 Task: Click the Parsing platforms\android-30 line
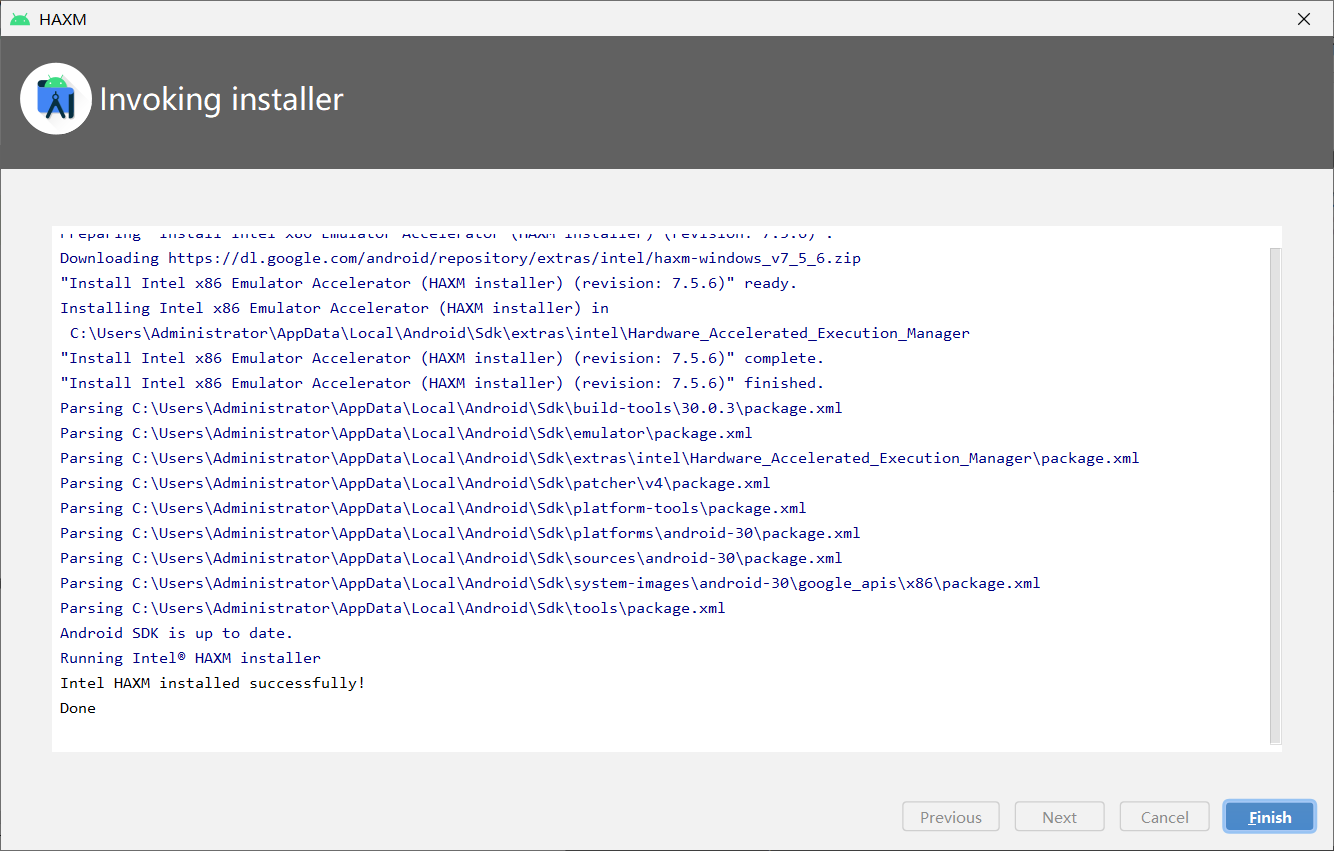[x=460, y=533]
